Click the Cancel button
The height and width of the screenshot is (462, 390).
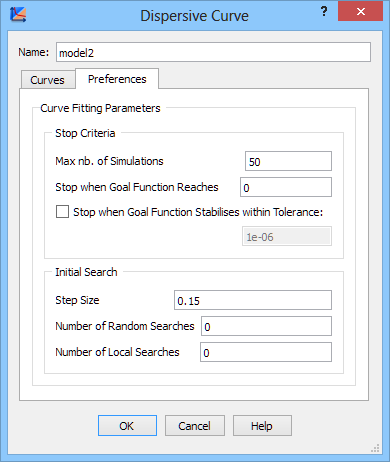[195, 426]
